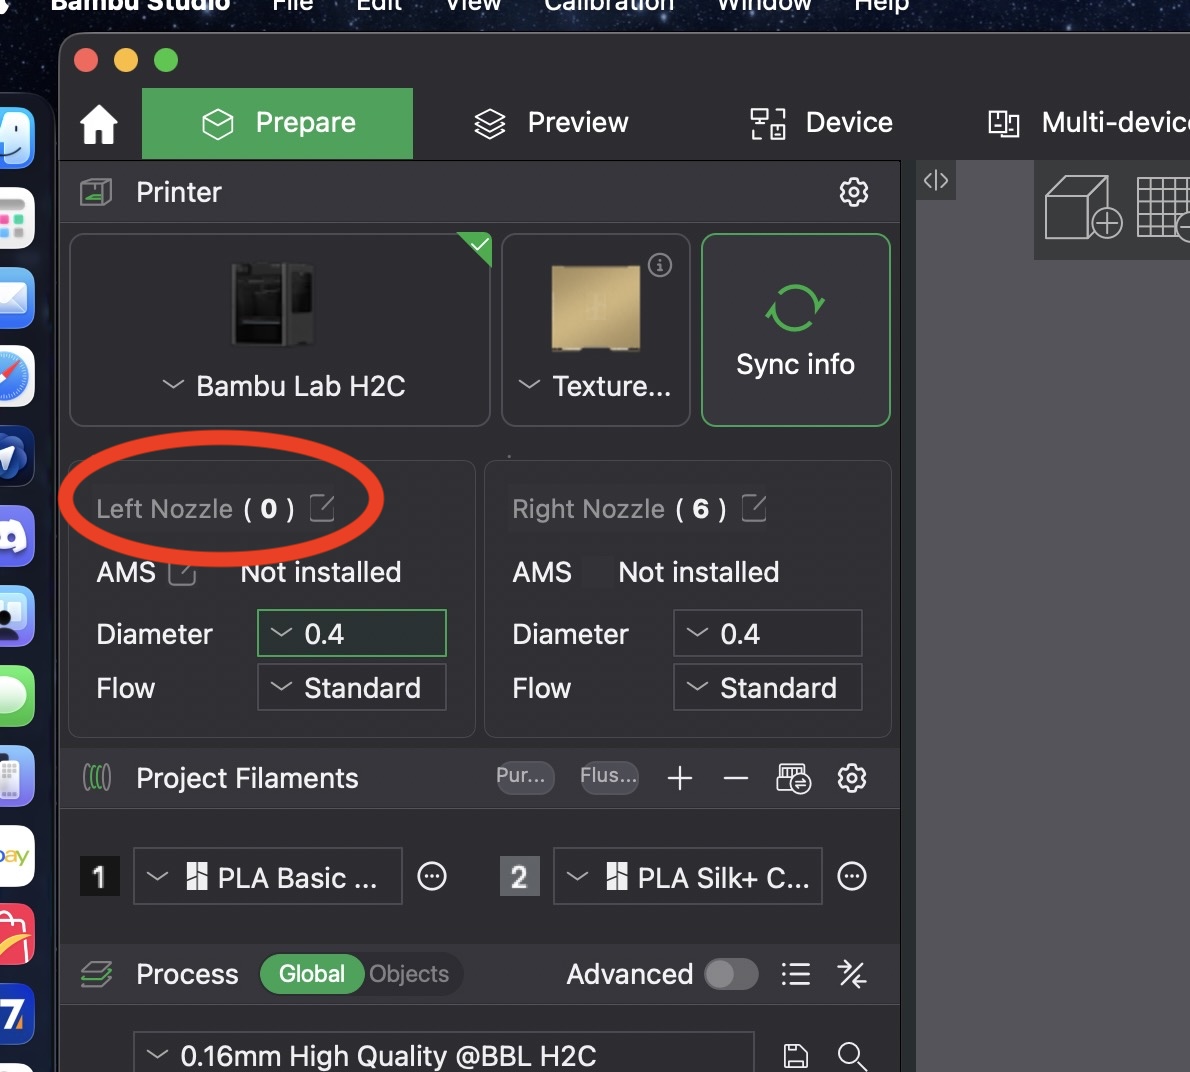Click the Flushing volumes button

tap(609, 777)
